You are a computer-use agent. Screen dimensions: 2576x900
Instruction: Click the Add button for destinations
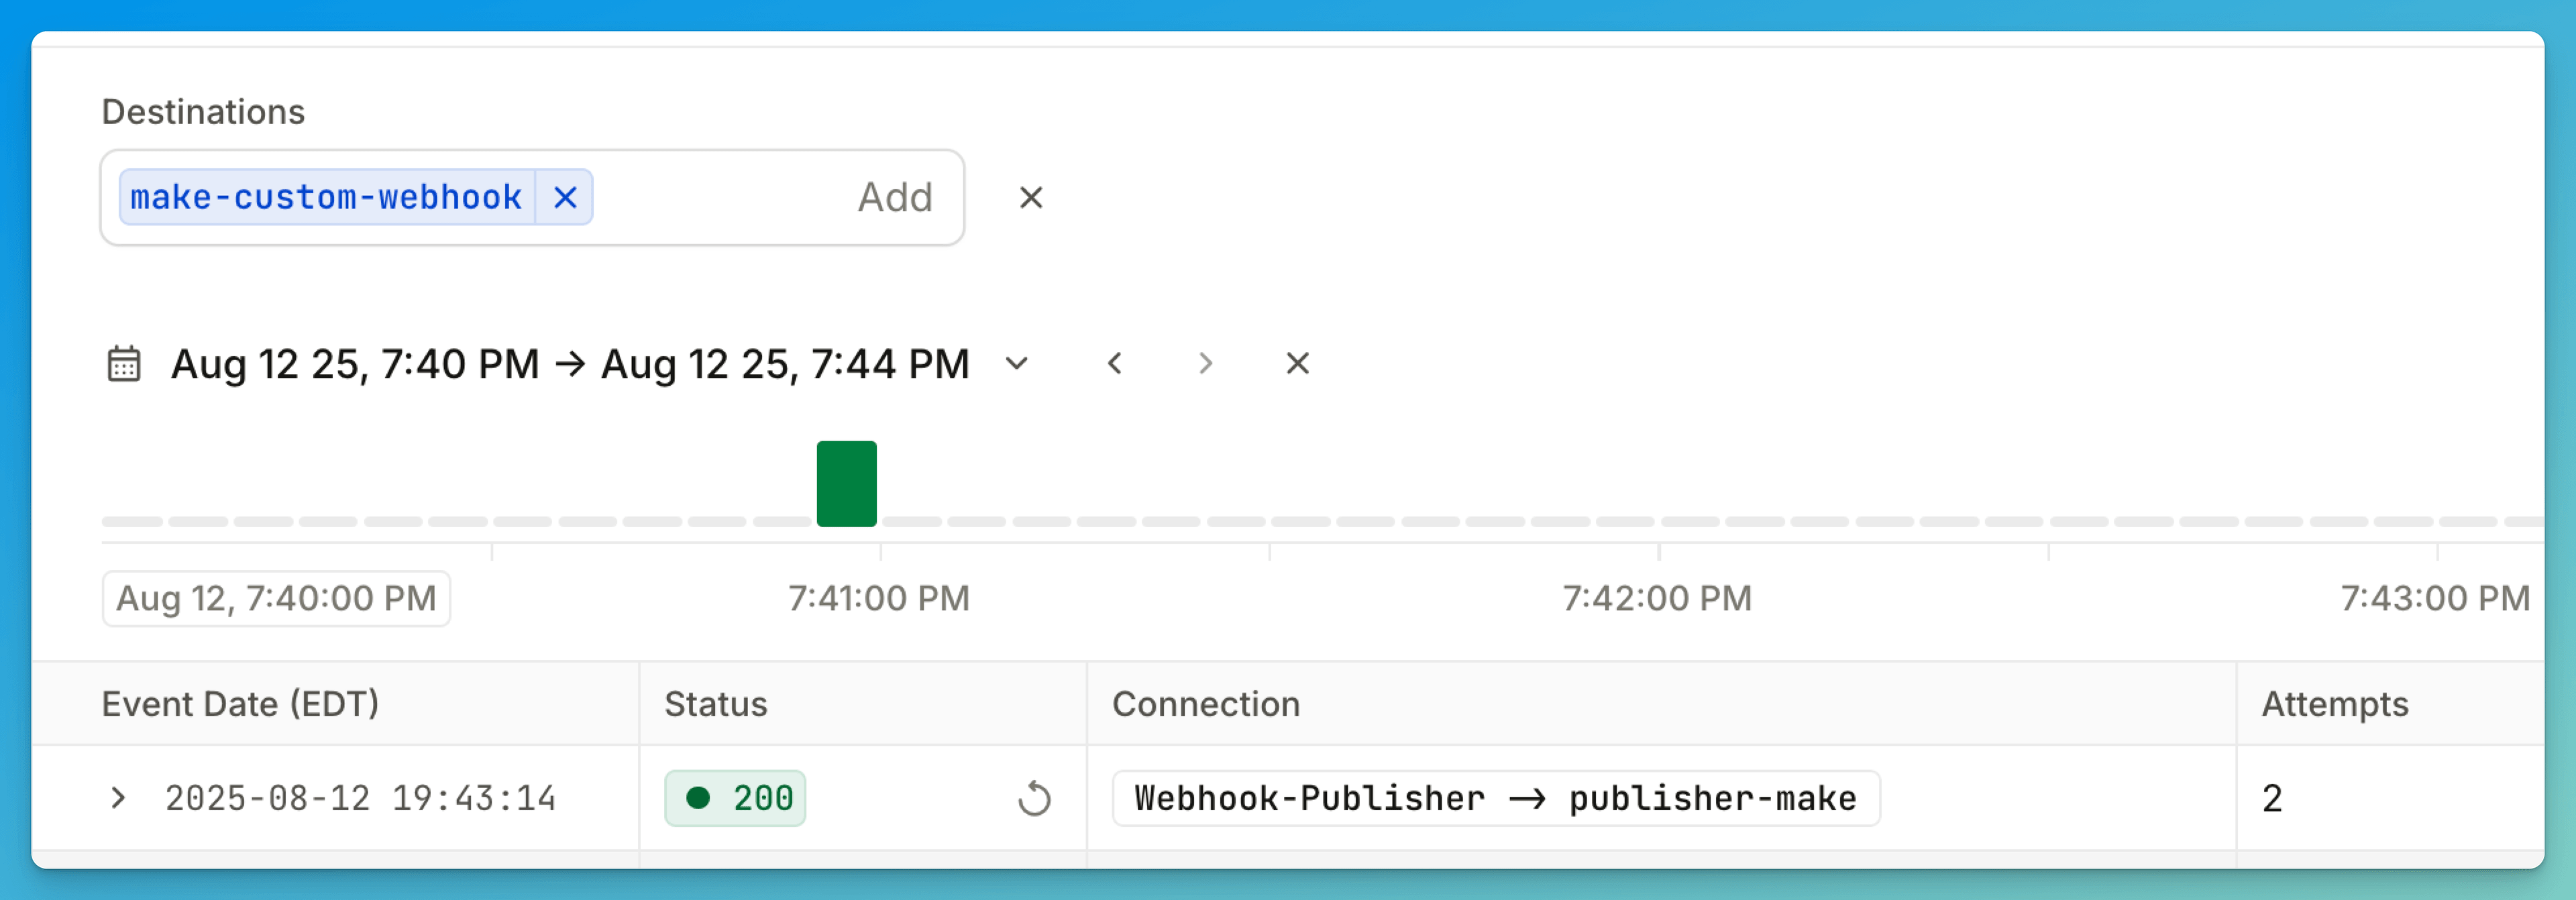coord(895,197)
